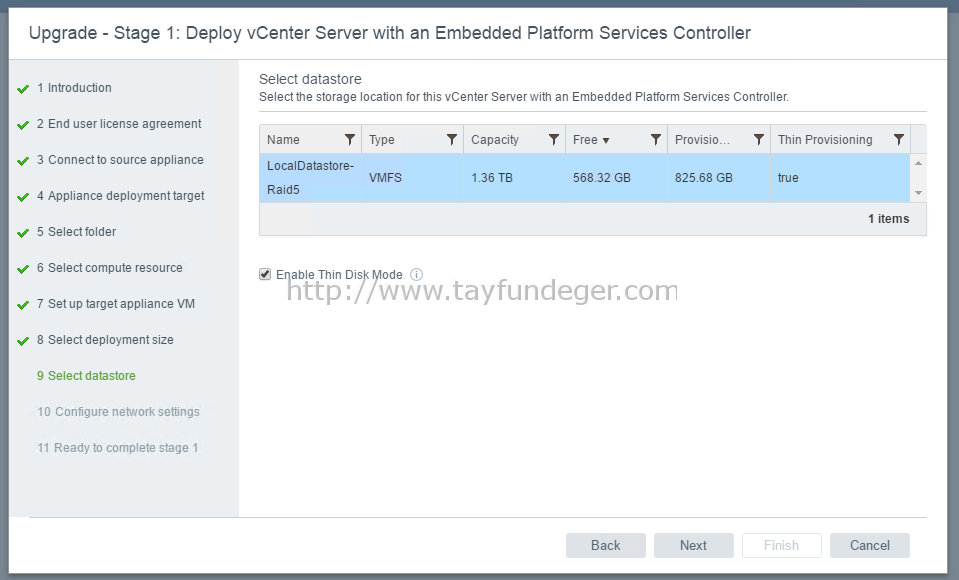The height and width of the screenshot is (580, 959).
Task: Click info icon beside Enable Thin Disk Mode
Action: [x=417, y=275]
